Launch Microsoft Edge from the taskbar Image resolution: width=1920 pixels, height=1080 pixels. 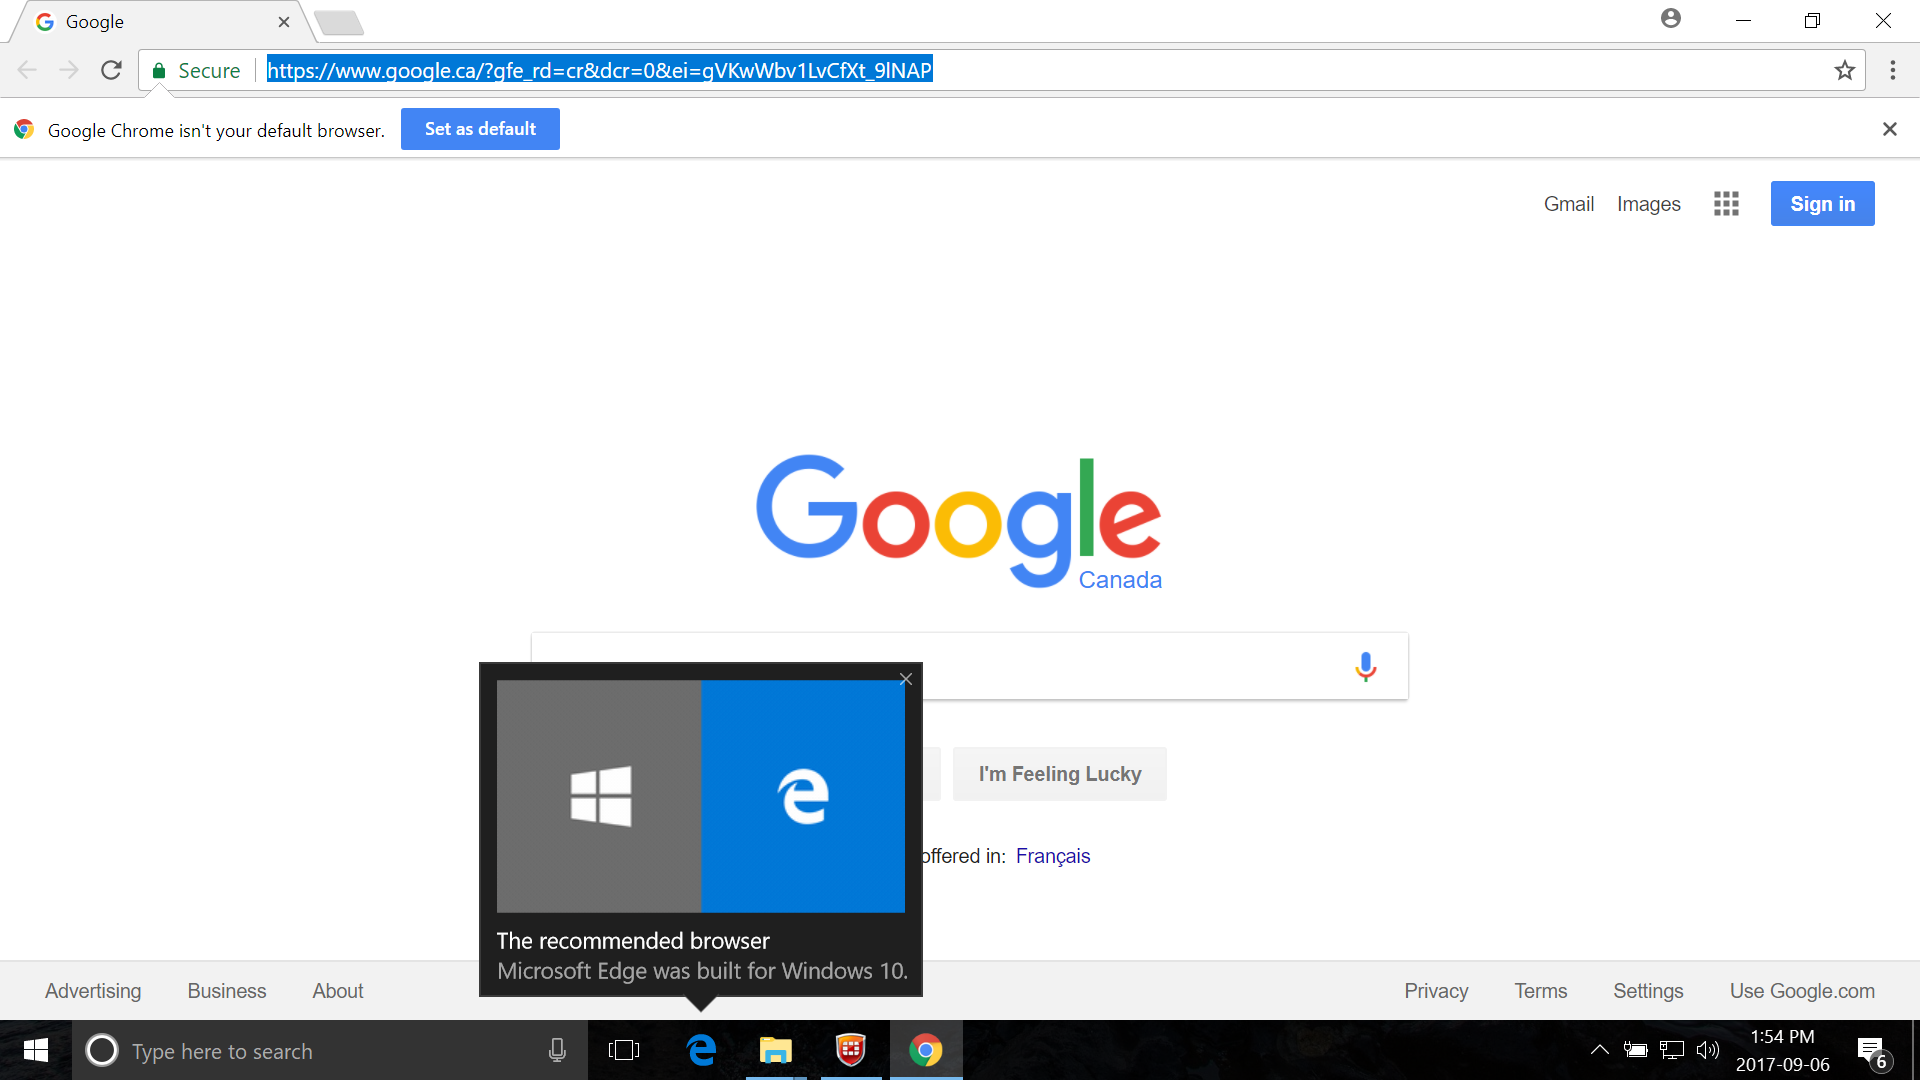point(702,1050)
